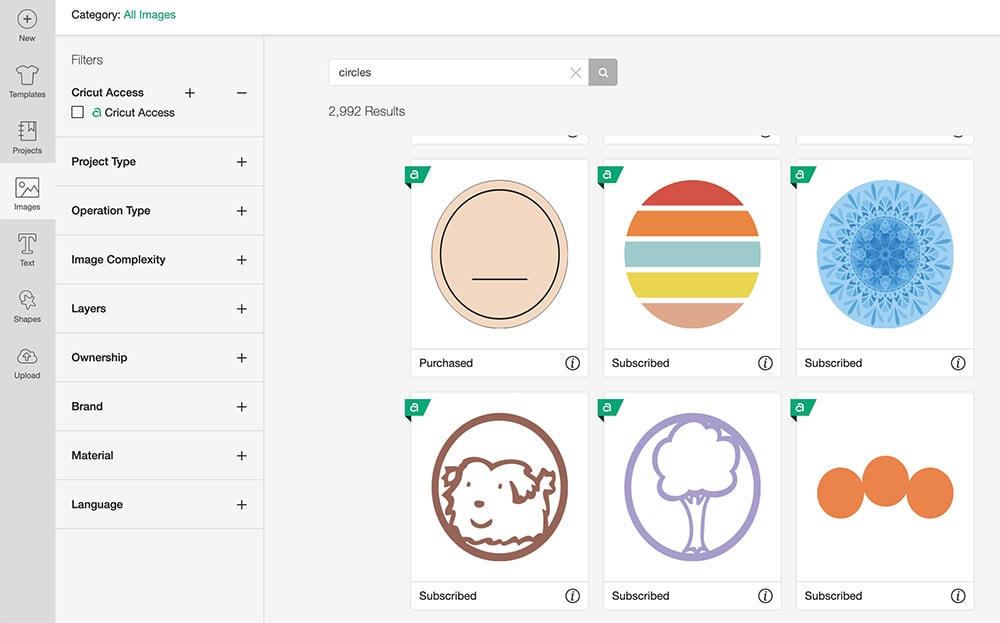Viewport: 1000px width, 623px height.
Task: Expand the Image Complexity filter
Action: tap(241, 260)
